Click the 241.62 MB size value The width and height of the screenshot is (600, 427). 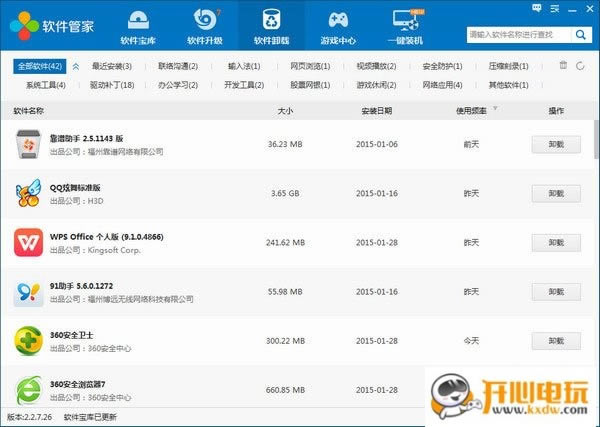coord(285,243)
